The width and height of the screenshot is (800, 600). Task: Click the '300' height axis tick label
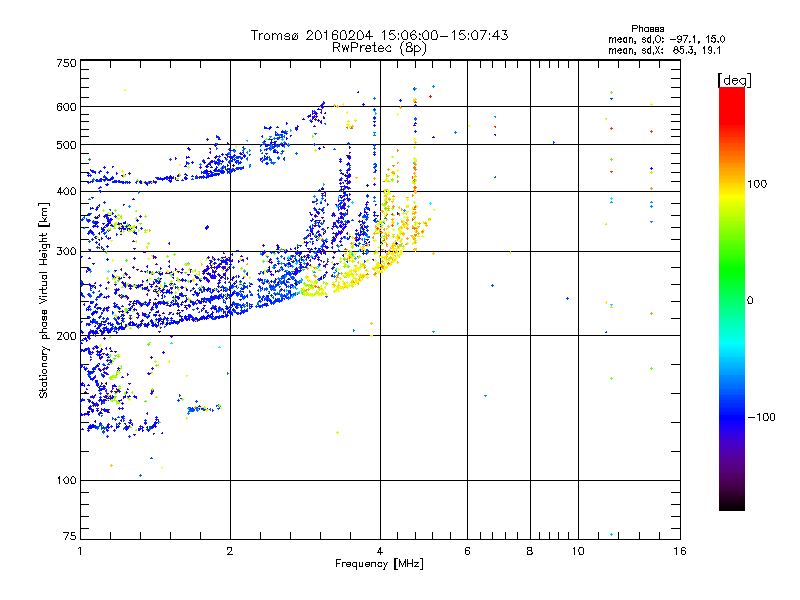[66, 252]
